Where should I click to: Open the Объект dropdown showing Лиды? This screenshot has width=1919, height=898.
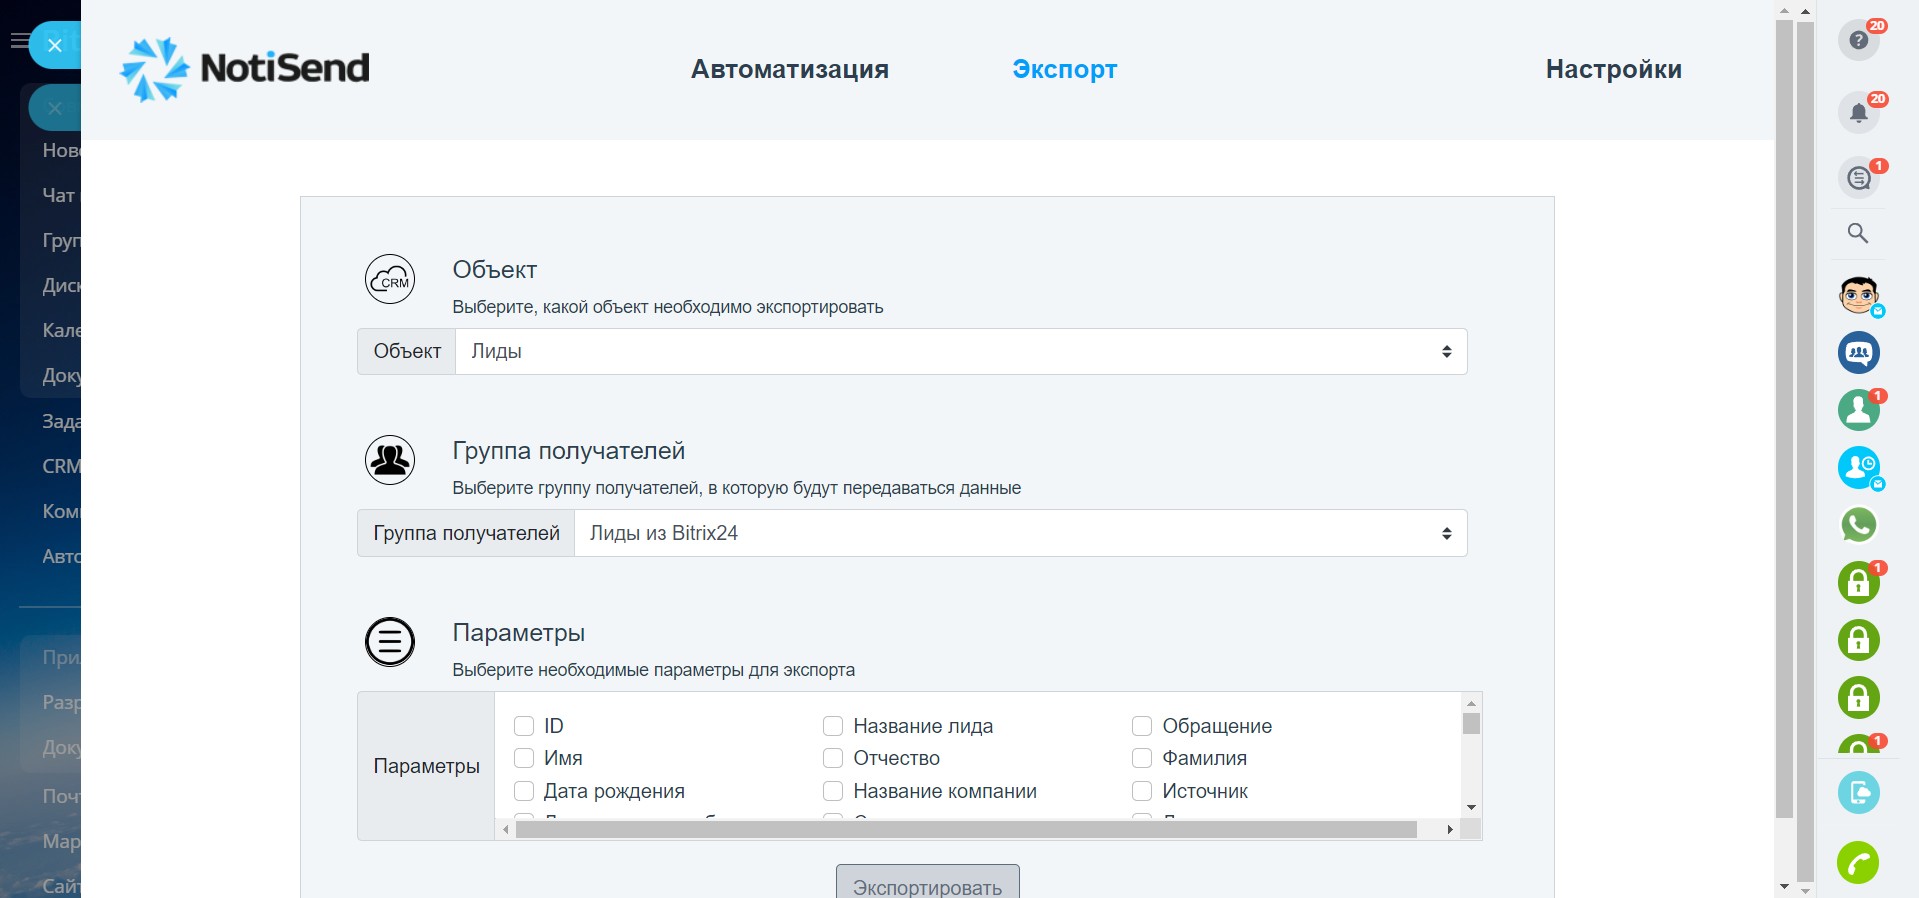pos(960,352)
